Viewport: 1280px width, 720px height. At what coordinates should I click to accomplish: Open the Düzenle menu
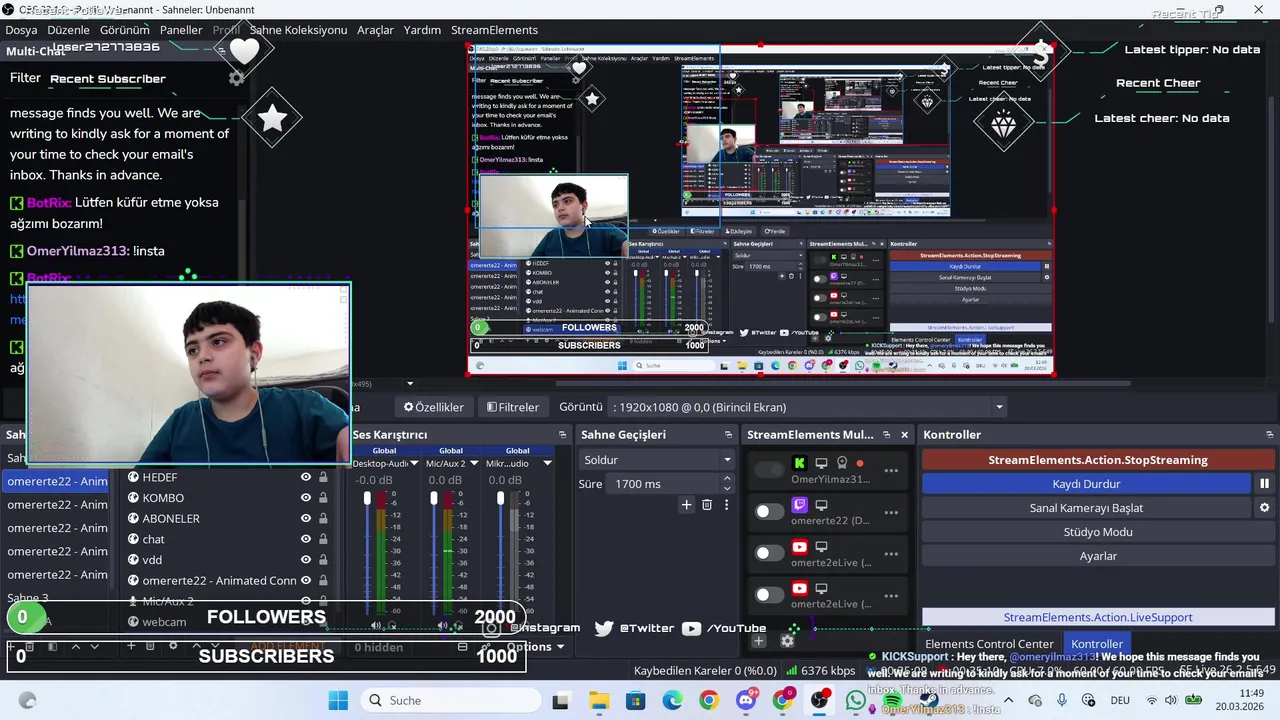pos(68,30)
